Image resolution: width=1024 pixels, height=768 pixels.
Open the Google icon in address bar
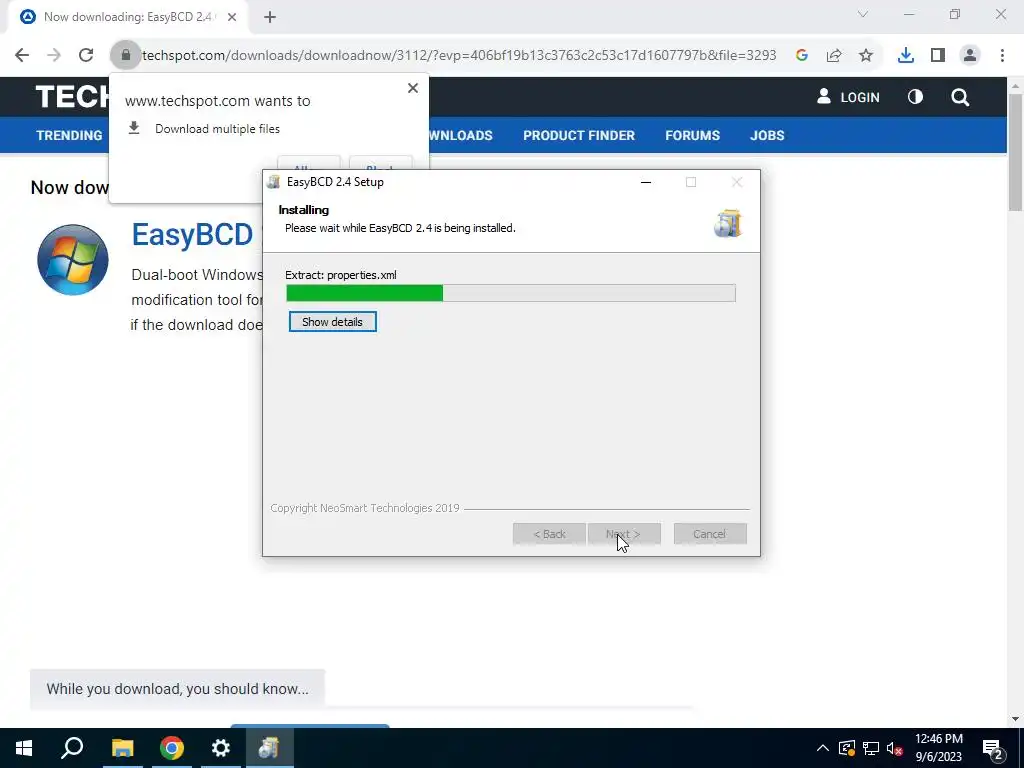(802, 56)
